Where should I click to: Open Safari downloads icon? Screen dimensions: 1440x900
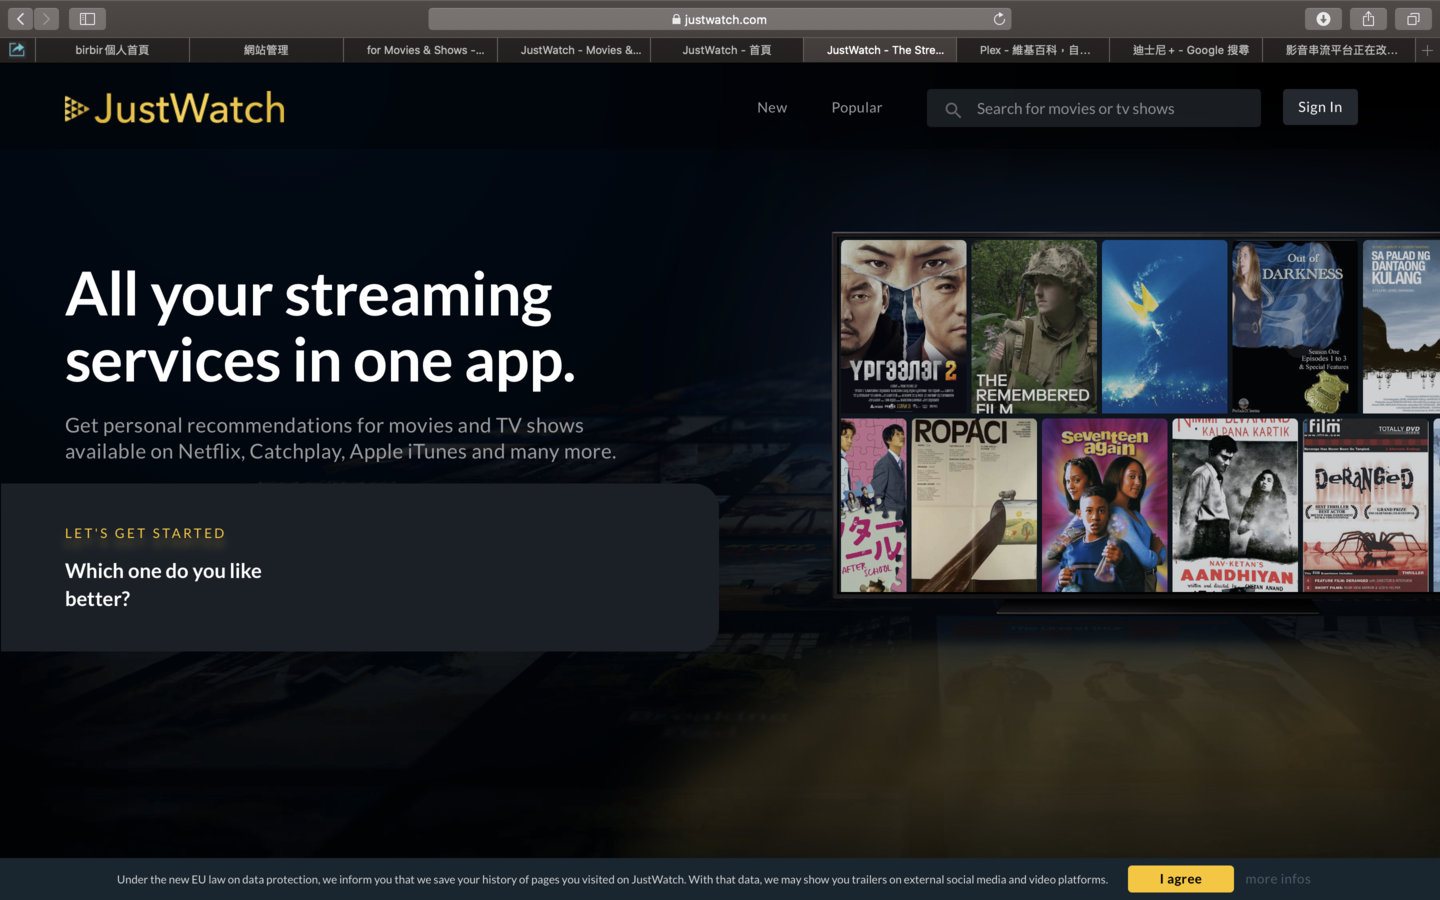point(1323,19)
